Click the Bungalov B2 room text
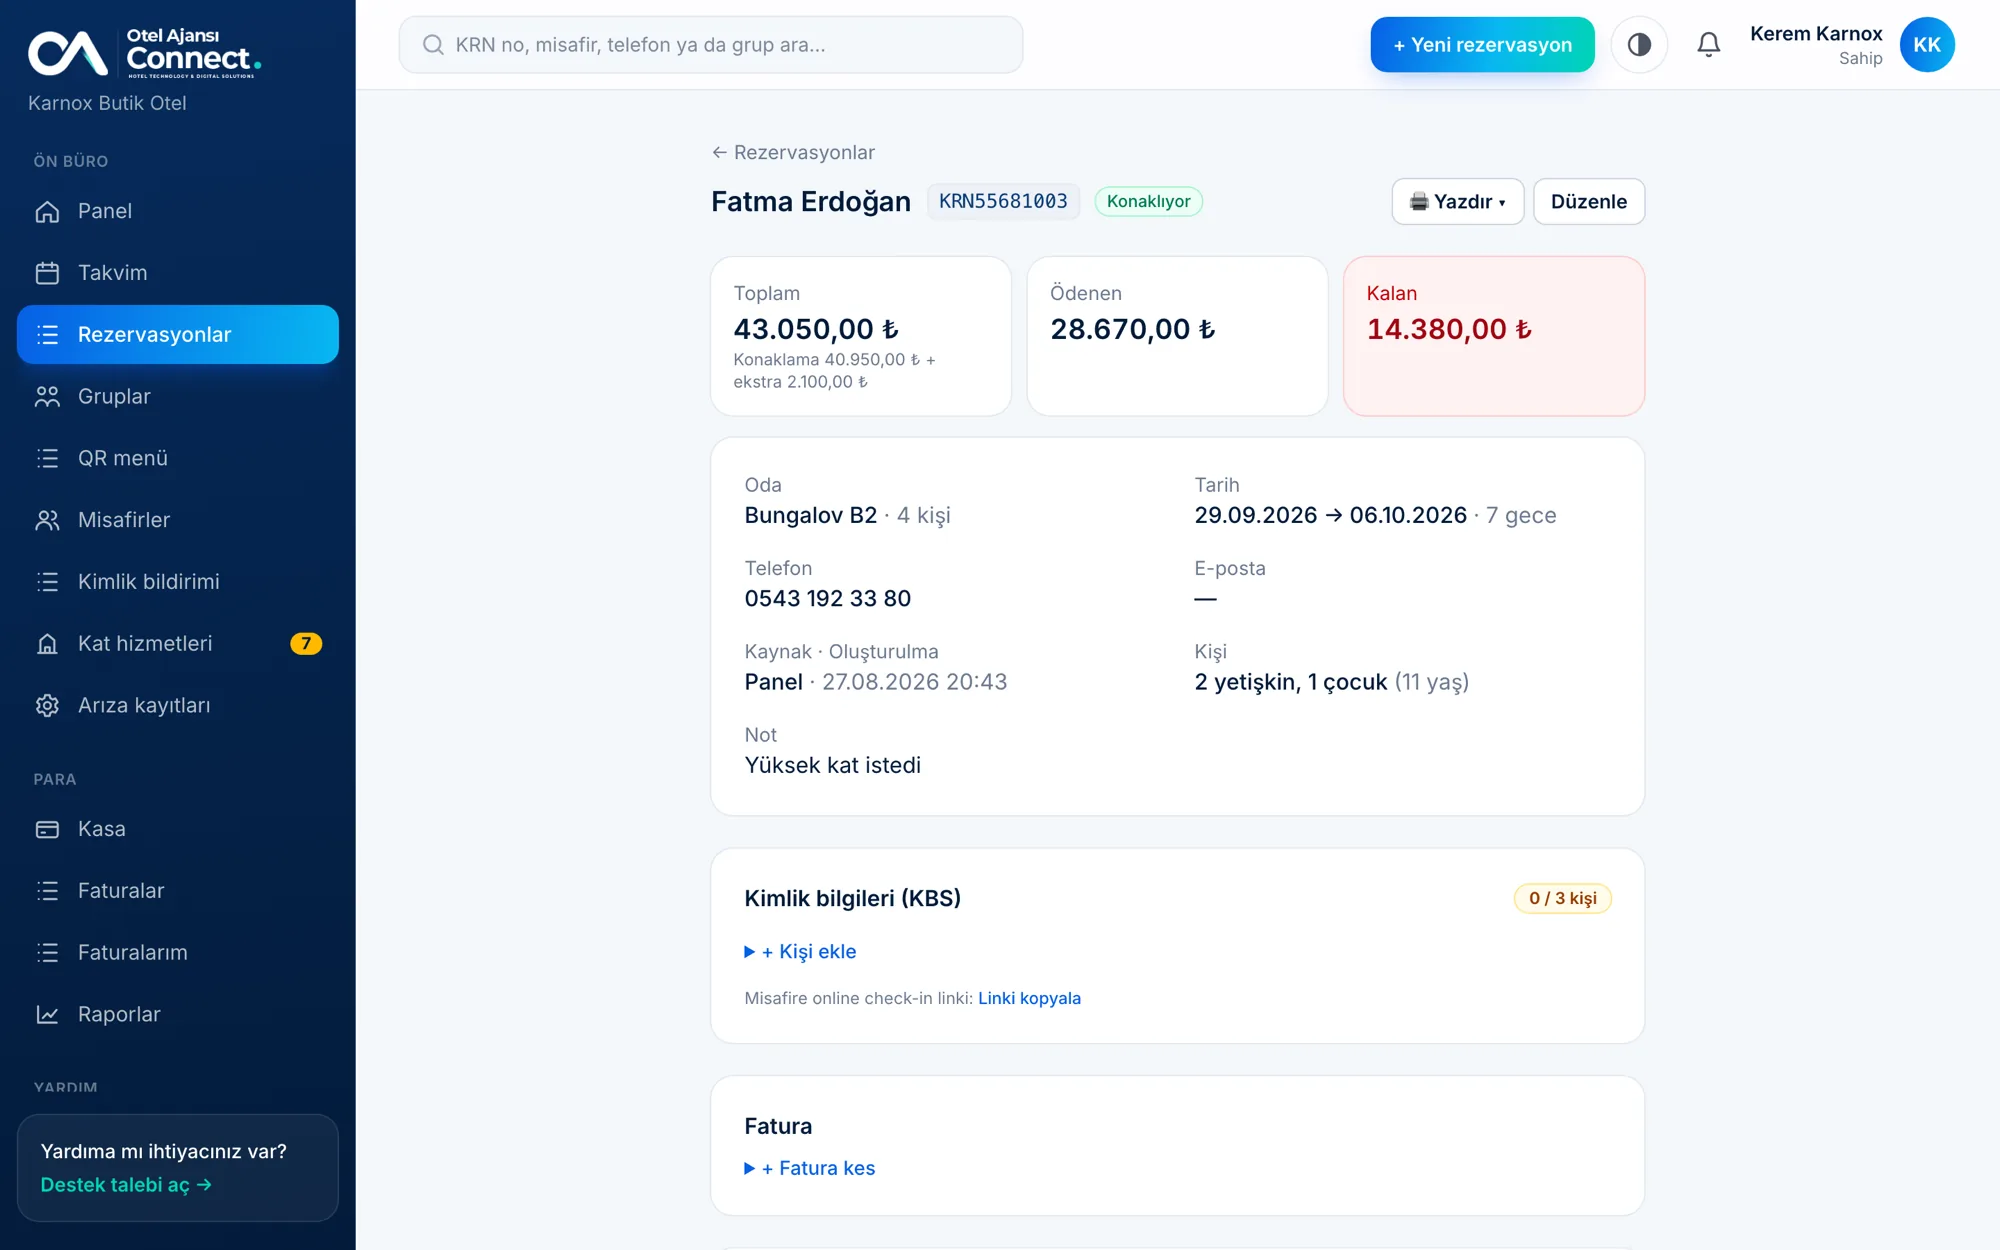The width and height of the screenshot is (2000, 1250). [x=810, y=515]
